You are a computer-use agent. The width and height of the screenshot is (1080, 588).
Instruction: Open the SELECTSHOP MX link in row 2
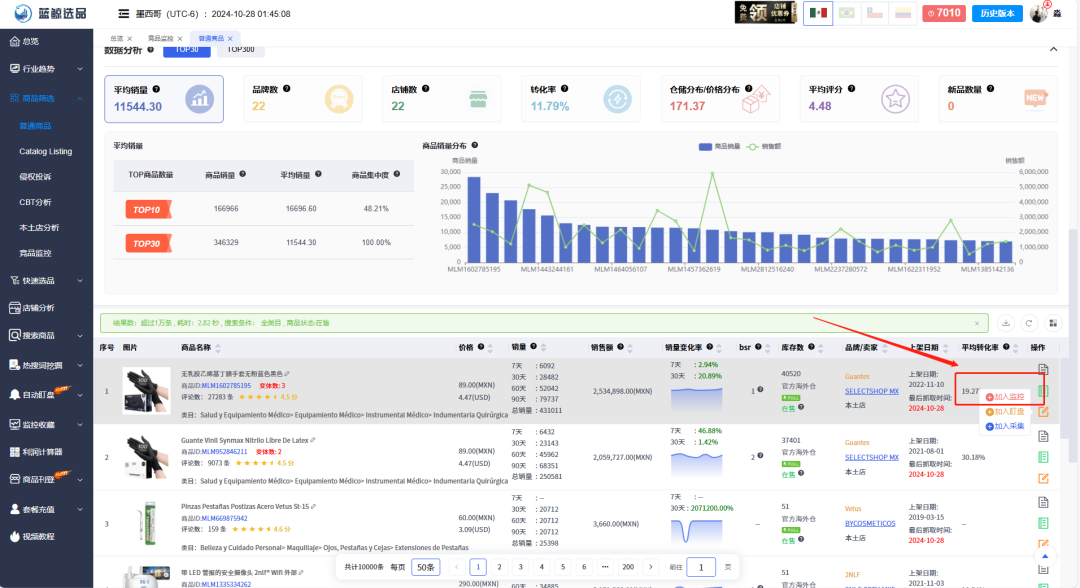click(871, 457)
